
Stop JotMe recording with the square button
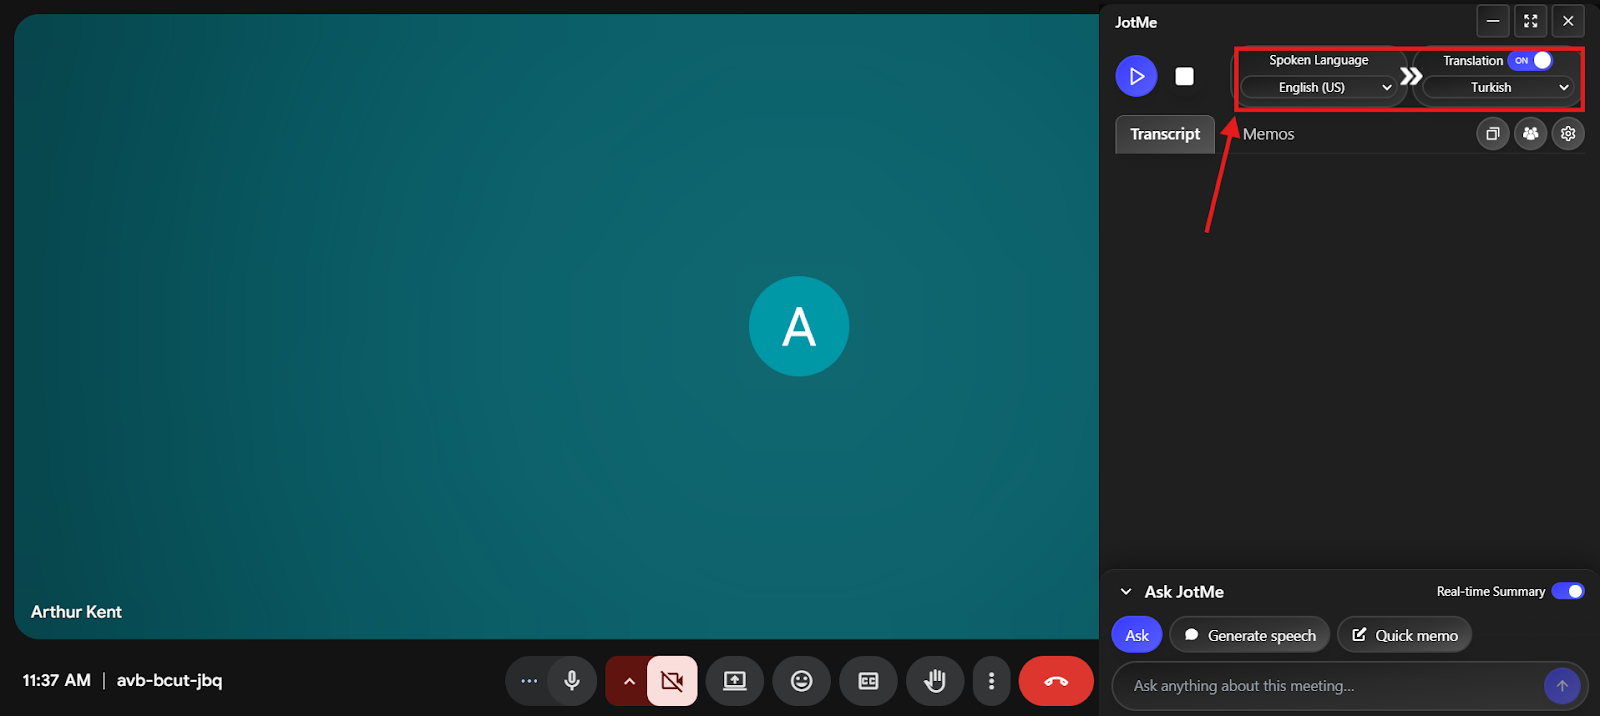[x=1184, y=76]
